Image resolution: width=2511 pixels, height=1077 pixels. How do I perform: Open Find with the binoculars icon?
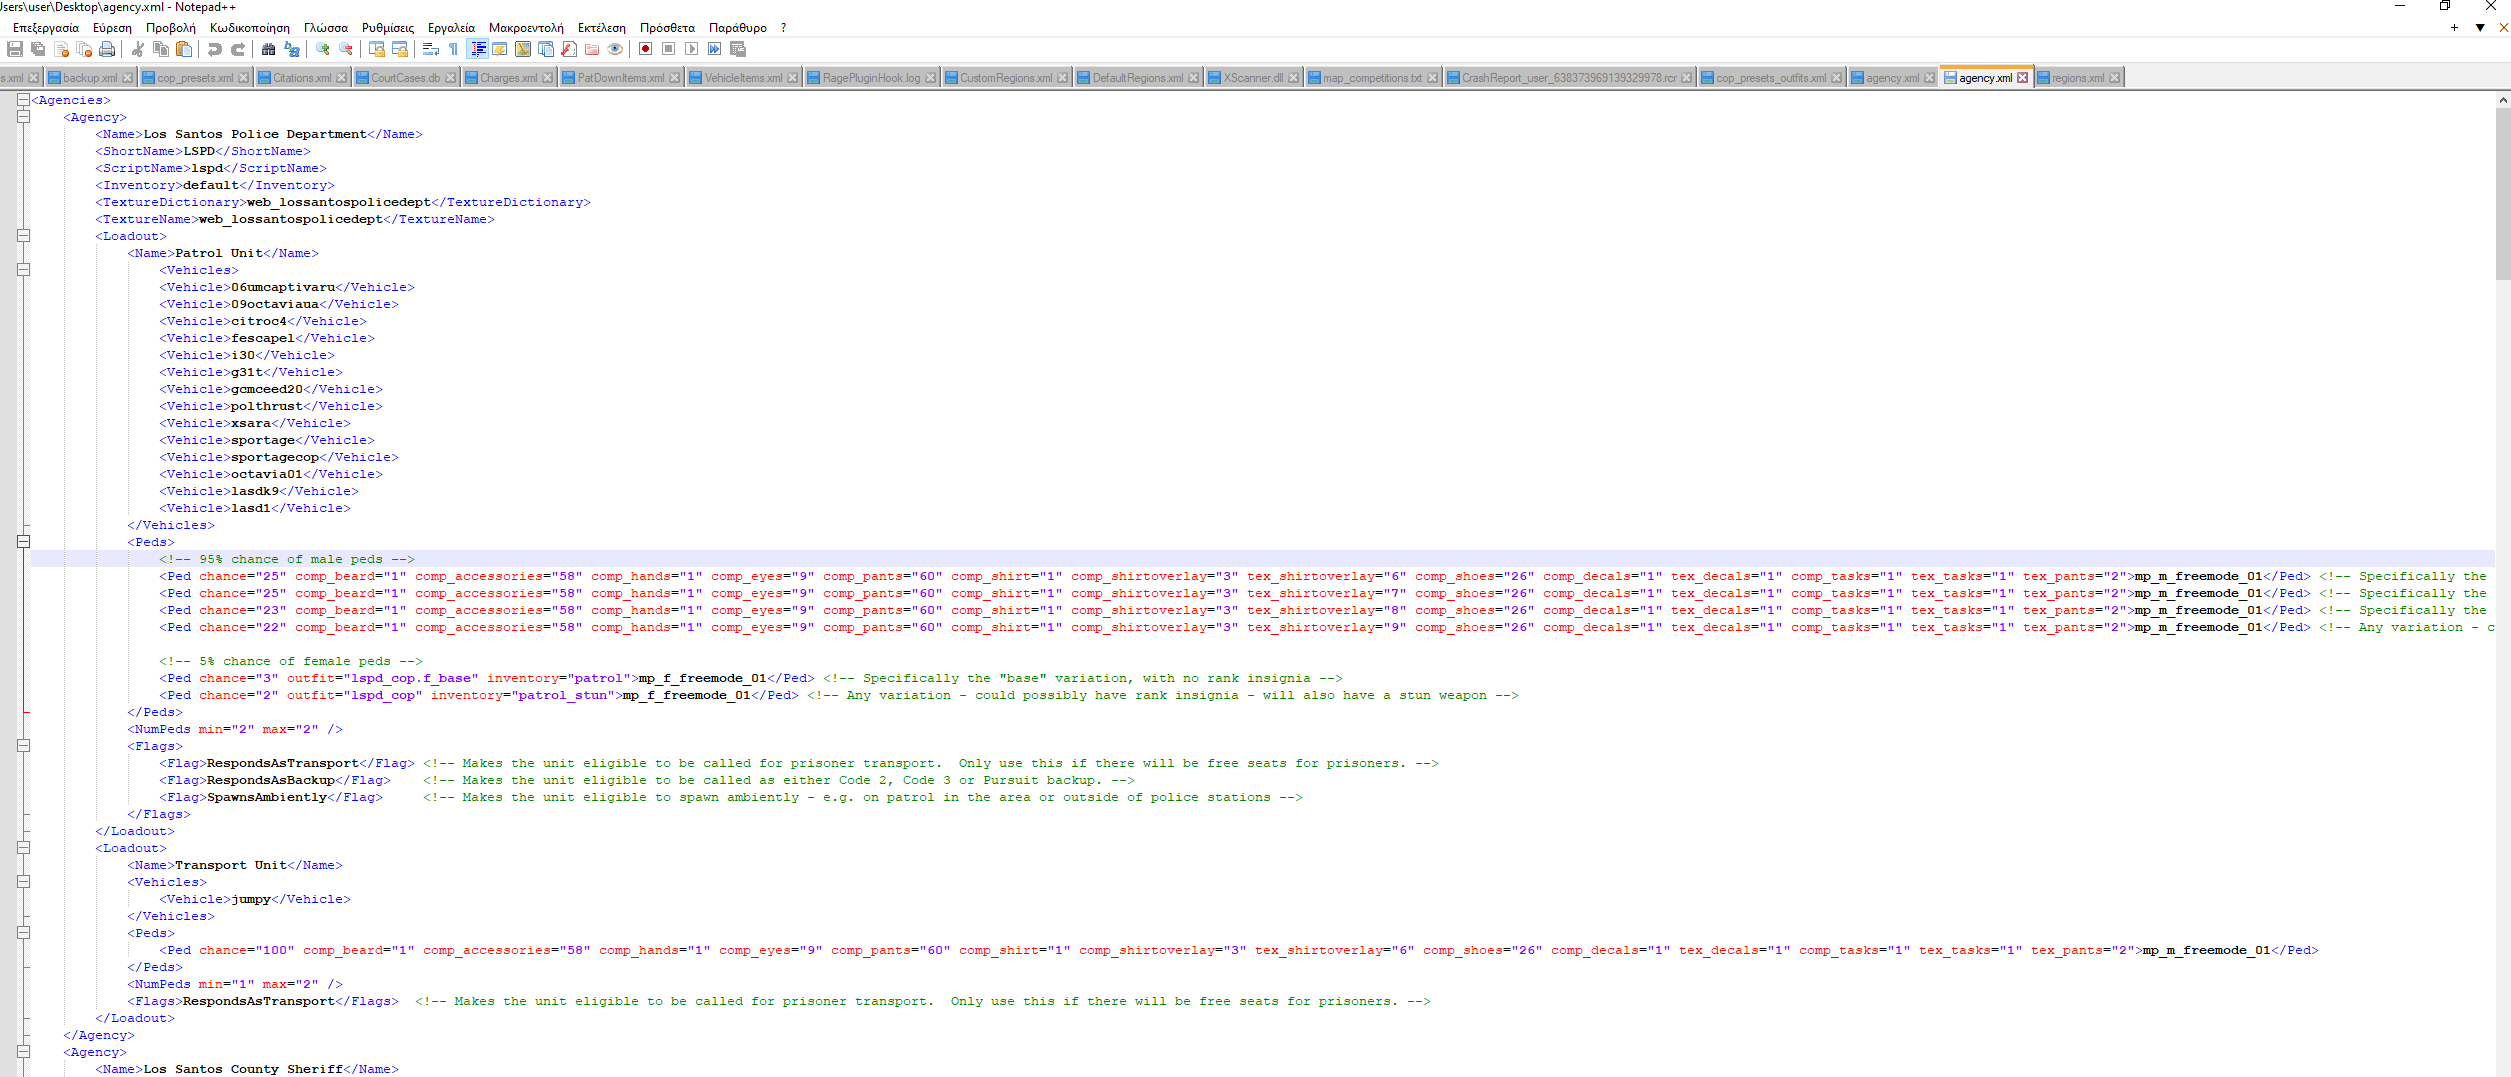click(x=268, y=49)
